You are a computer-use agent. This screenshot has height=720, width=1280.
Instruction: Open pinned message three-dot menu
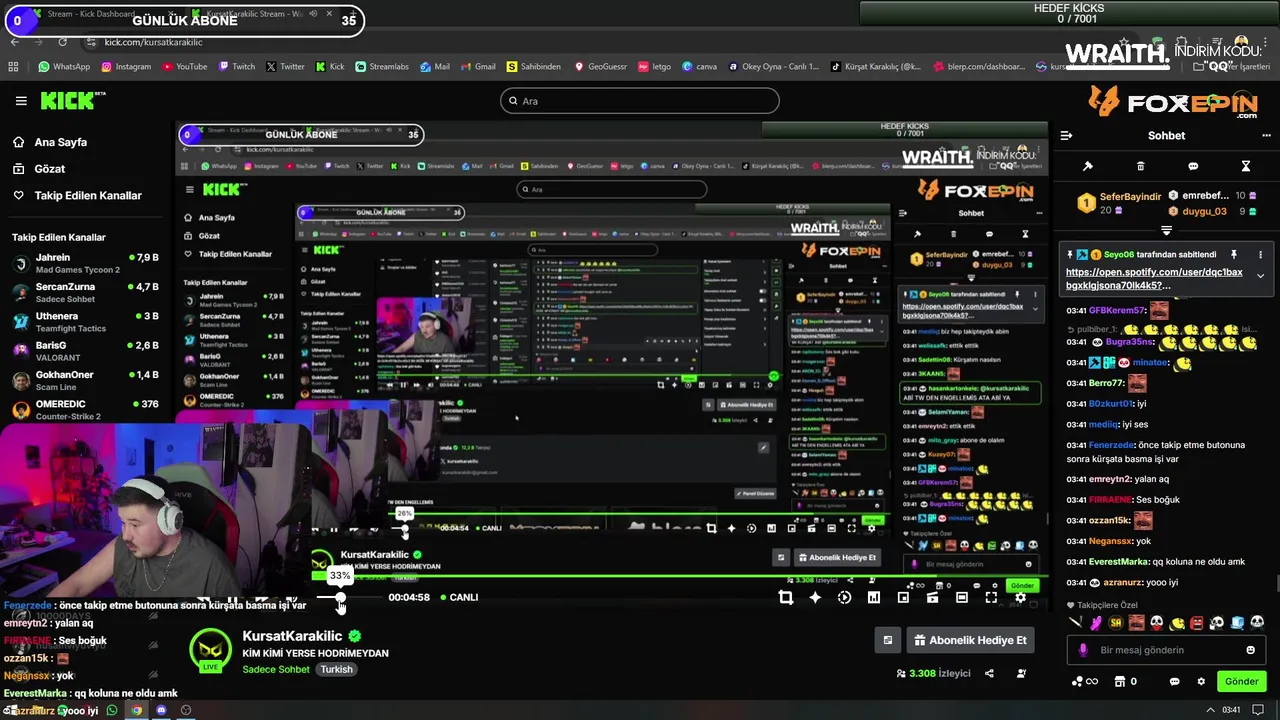pos(1260,255)
